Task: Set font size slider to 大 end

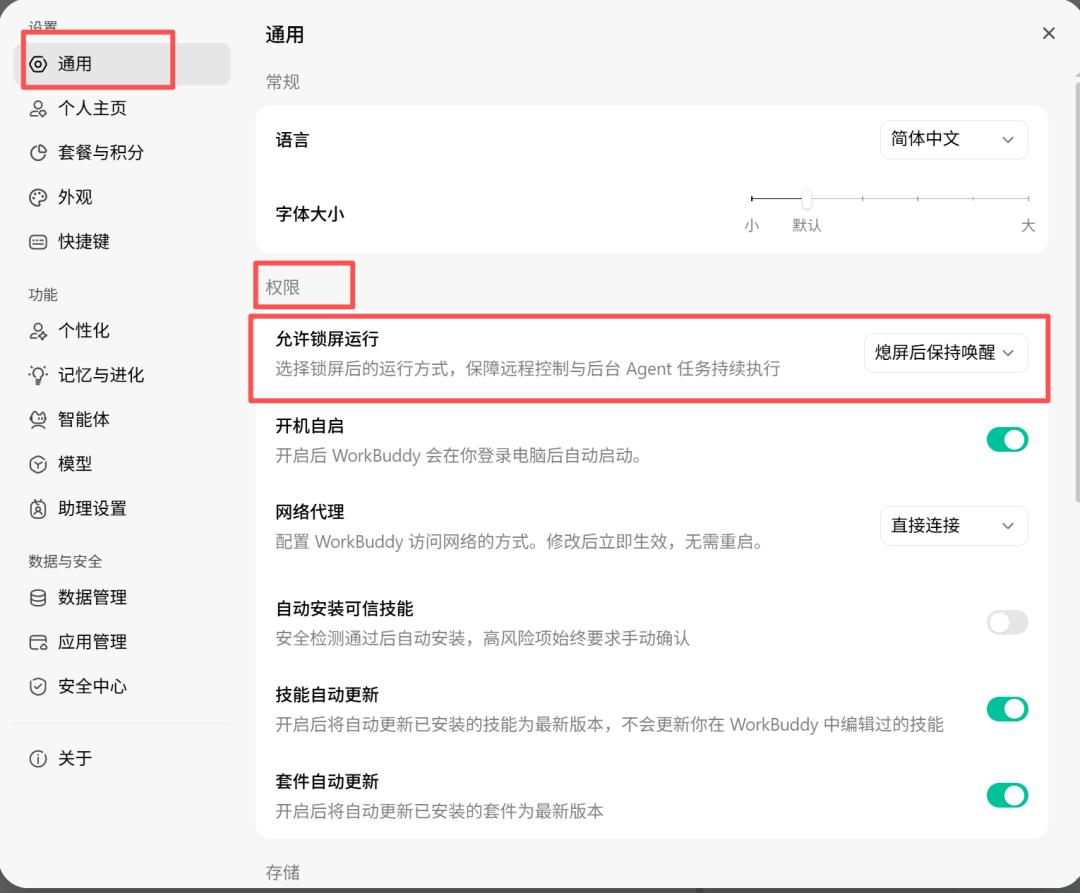Action: pyautogui.click(x=1028, y=198)
